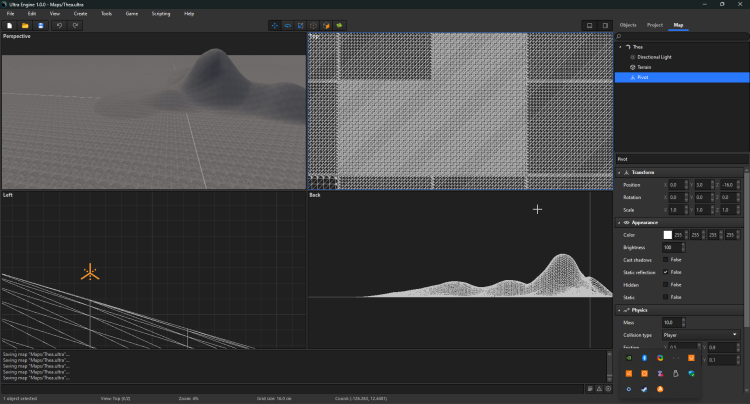Select Directional Light in scene tree
The height and width of the screenshot is (404, 750).
coord(652,57)
